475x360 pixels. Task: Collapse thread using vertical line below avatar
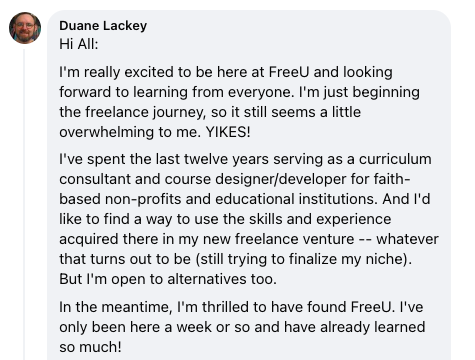pos(24,204)
